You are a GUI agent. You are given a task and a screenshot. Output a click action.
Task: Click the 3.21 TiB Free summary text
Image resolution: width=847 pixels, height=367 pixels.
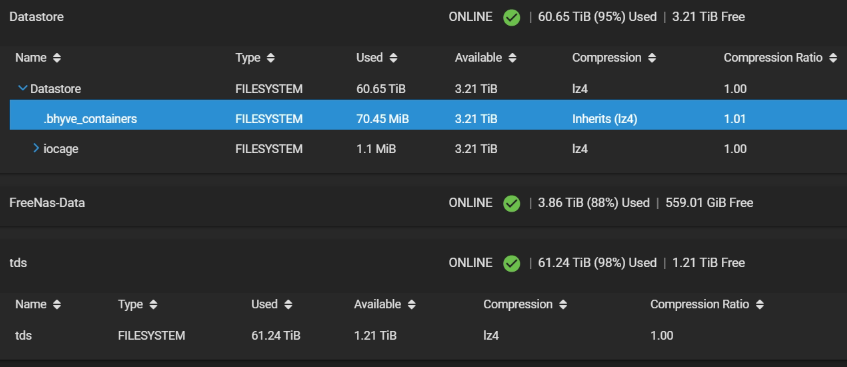coord(708,17)
